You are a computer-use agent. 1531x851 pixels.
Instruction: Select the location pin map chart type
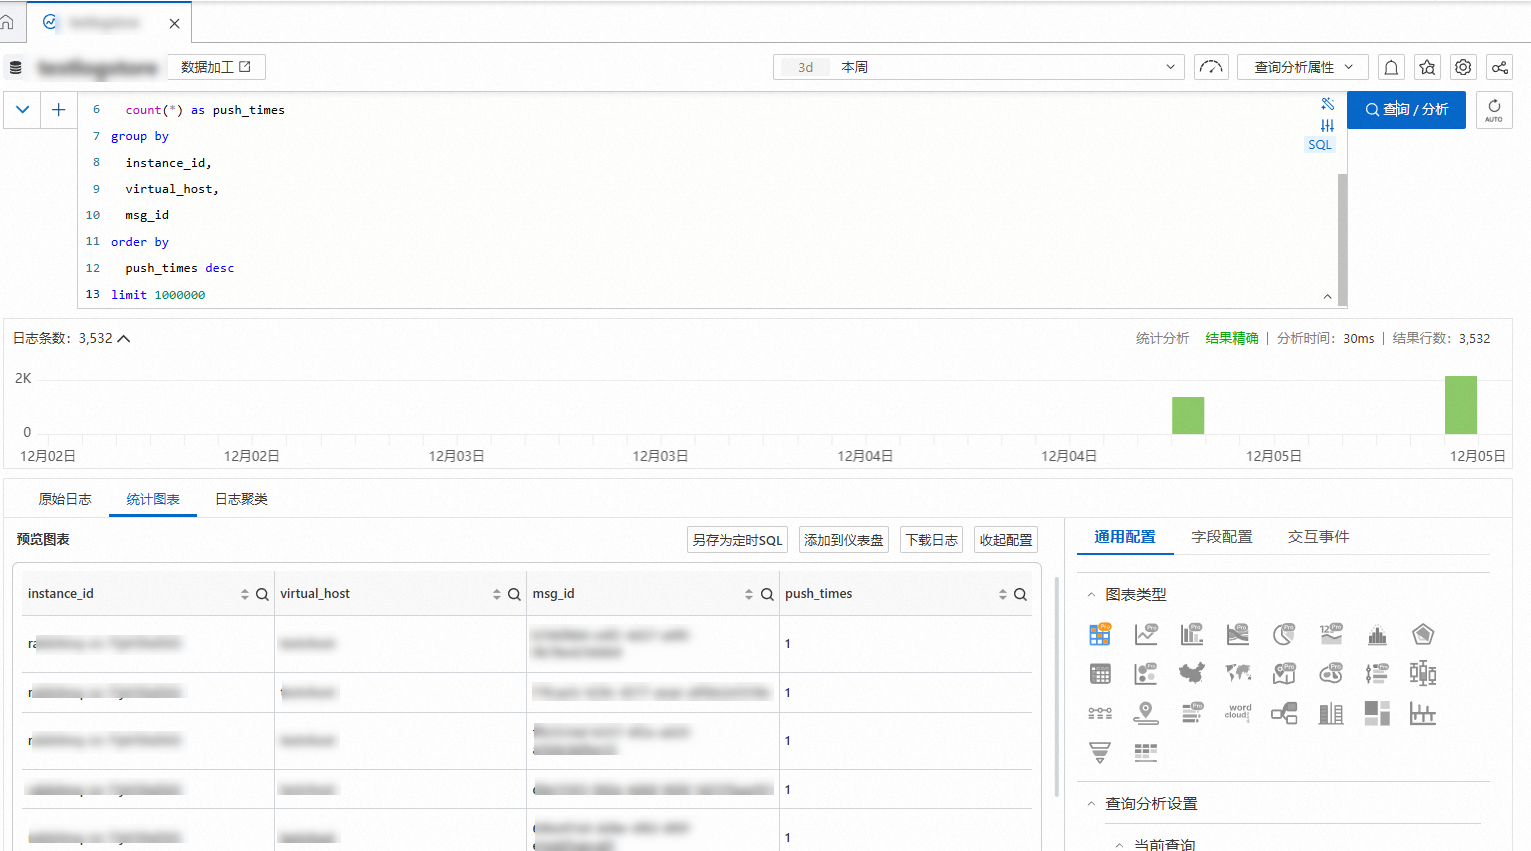[x=1146, y=713]
